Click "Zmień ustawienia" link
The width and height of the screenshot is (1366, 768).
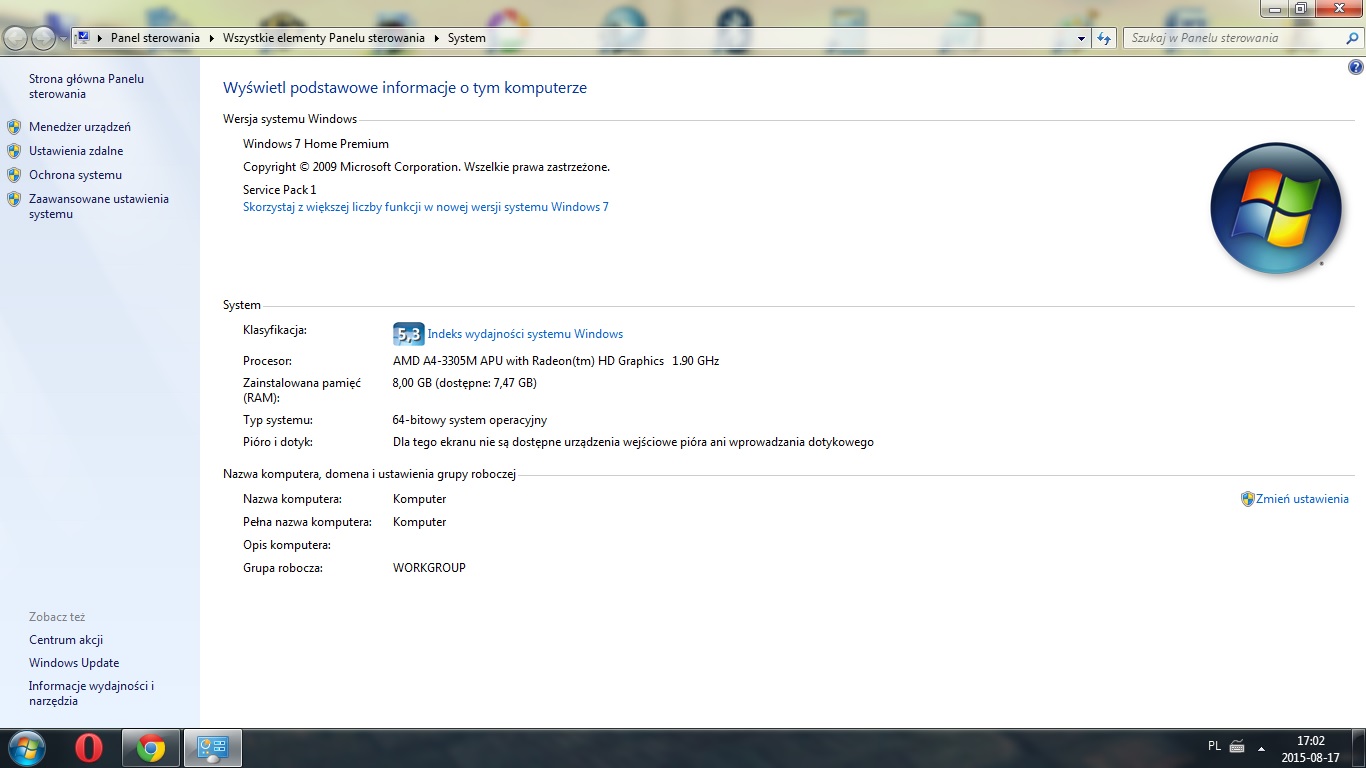point(1301,499)
